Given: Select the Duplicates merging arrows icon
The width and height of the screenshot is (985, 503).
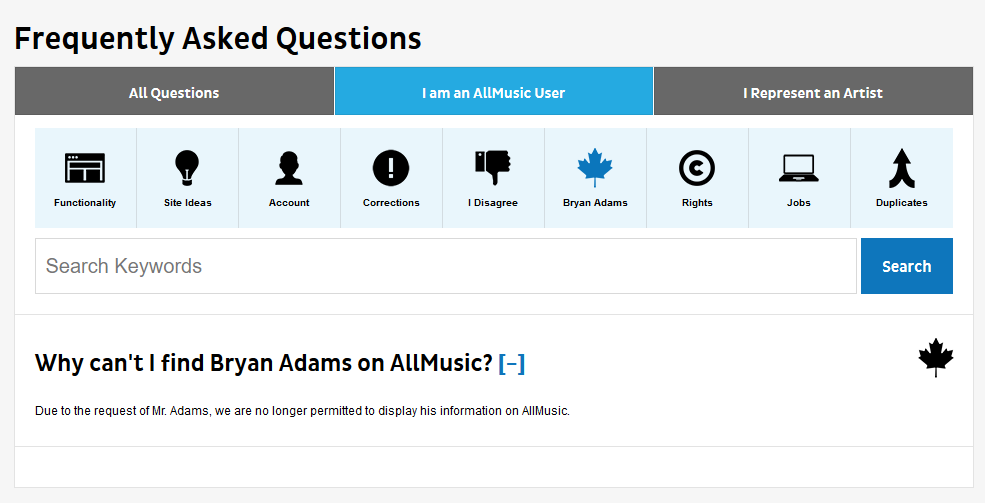Looking at the screenshot, I should (901, 168).
